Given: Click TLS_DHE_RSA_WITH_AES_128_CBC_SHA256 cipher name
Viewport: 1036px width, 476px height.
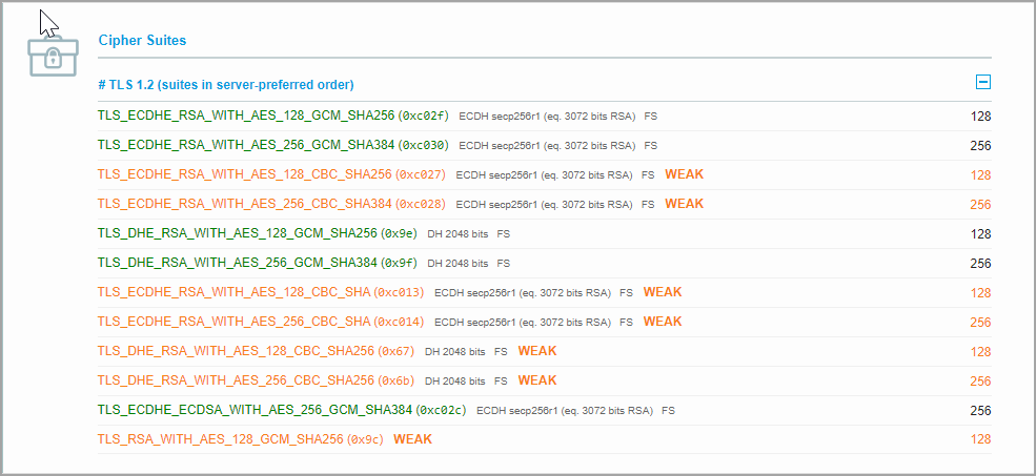Looking at the screenshot, I should (236, 352).
